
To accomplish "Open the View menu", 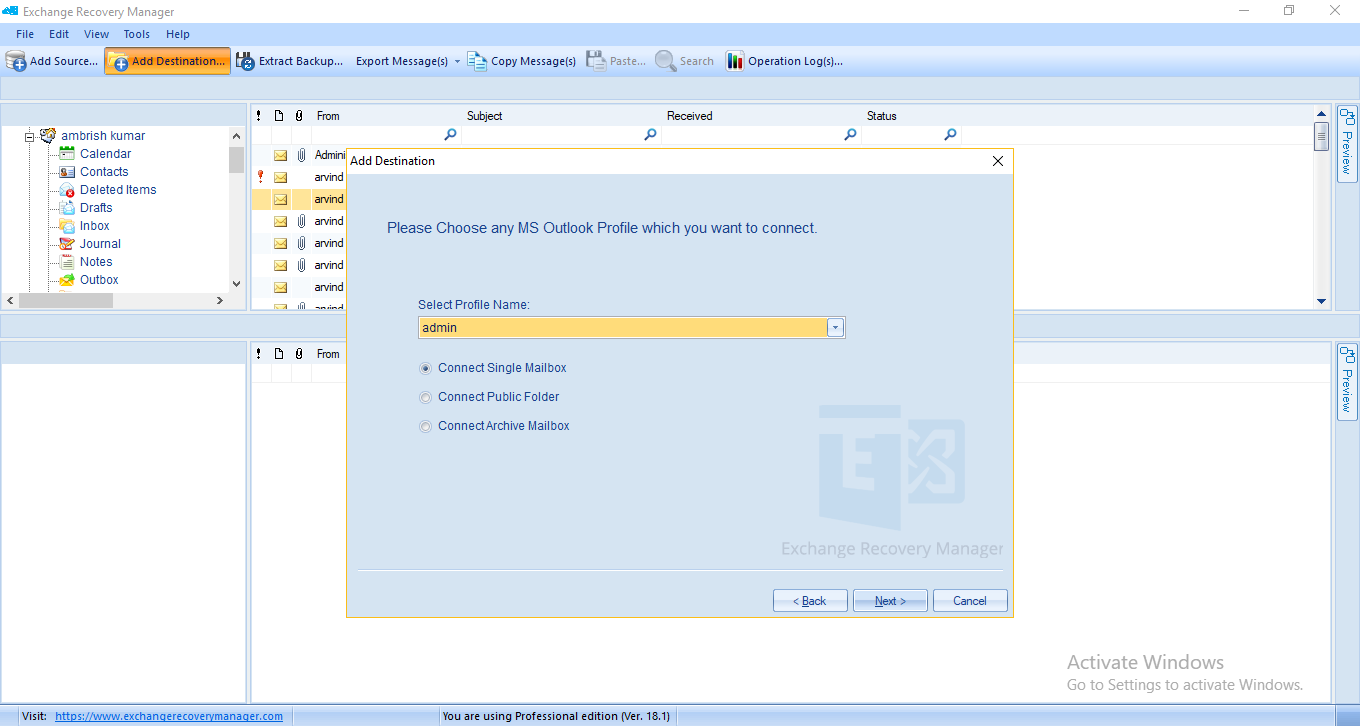I will [x=97, y=34].
